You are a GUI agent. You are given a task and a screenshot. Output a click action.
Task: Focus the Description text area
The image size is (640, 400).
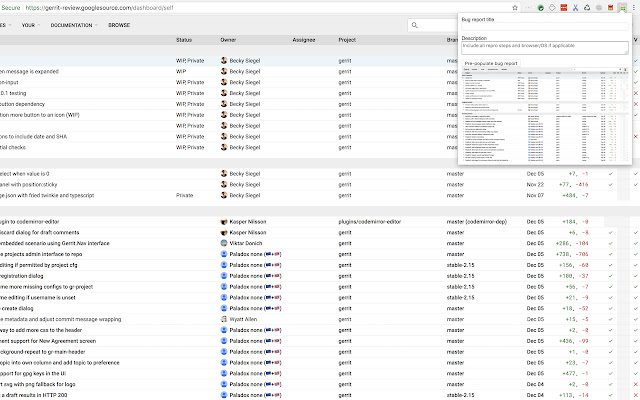[x=545, y=48]
